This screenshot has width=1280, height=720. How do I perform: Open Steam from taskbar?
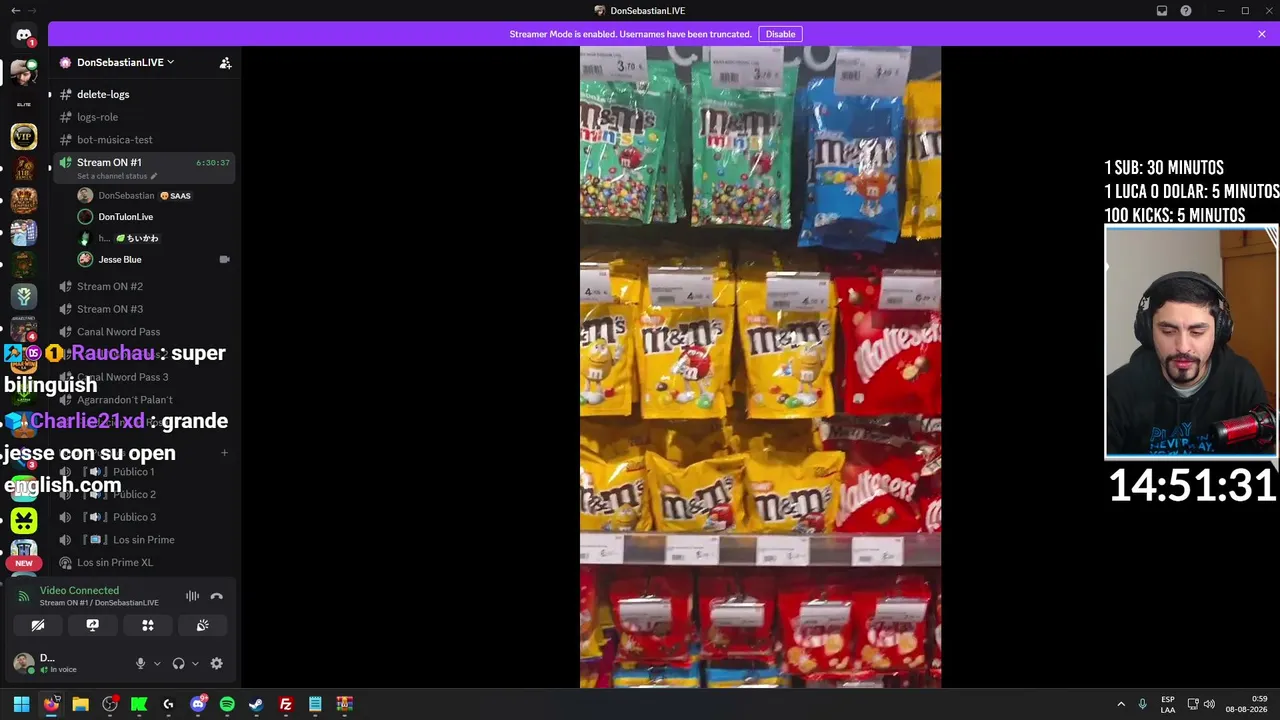coord(256,704)
